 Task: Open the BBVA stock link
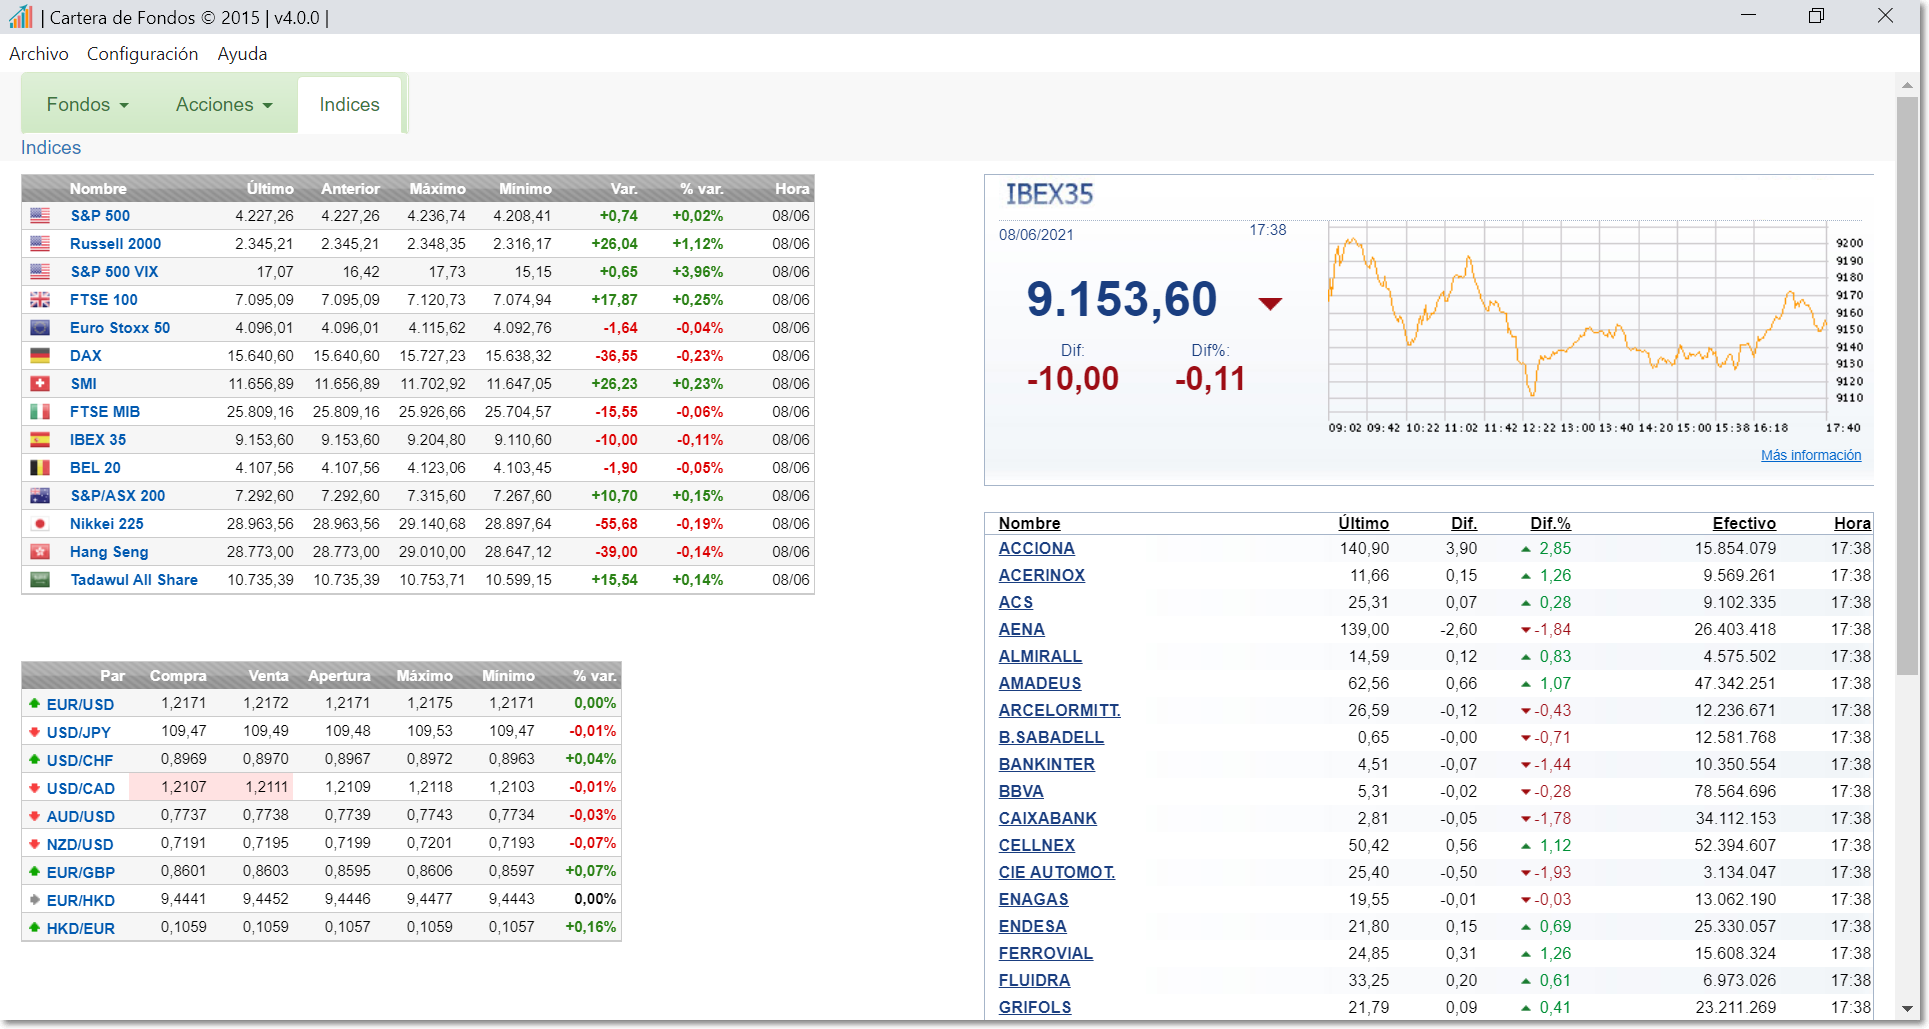[1021, 792]
